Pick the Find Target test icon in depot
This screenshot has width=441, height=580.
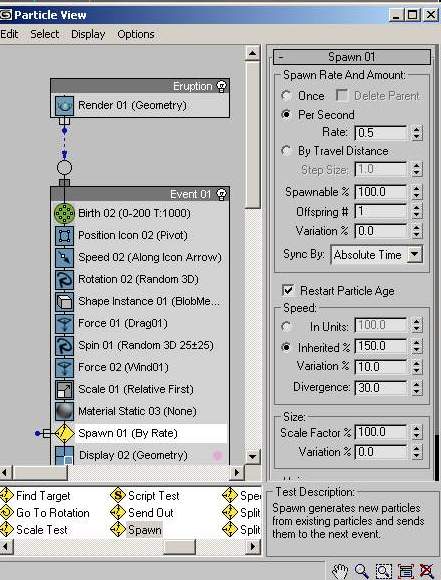pyautogui.click(x=7, y=495)
